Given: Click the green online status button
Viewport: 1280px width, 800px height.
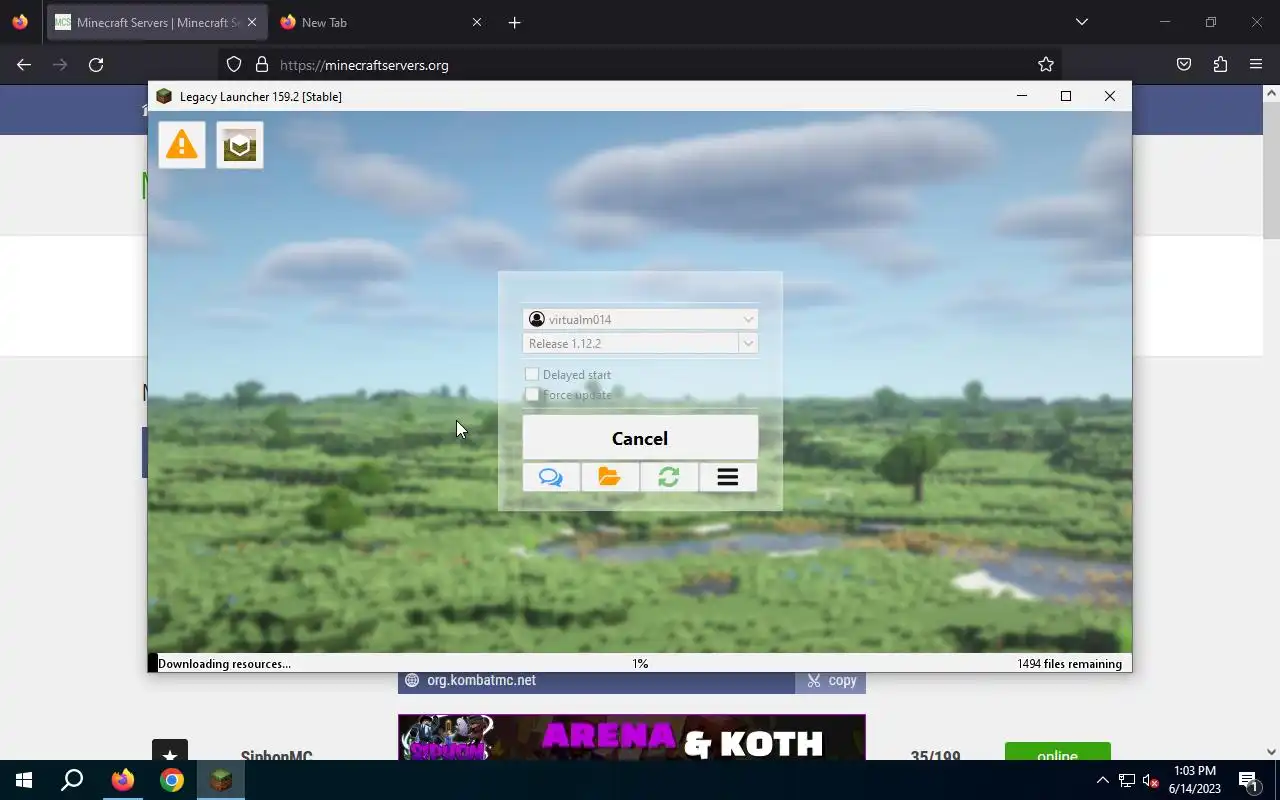Looking at the screenshot, I should coord(1057,752).
